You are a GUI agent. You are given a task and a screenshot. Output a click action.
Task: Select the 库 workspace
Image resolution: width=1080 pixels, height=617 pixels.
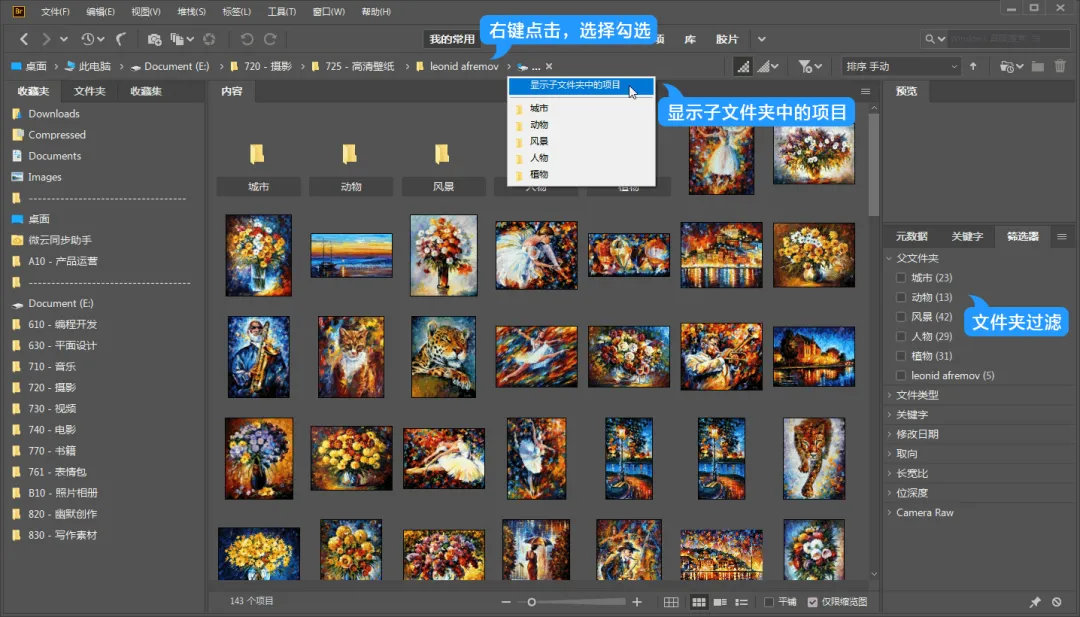(689, 39)
